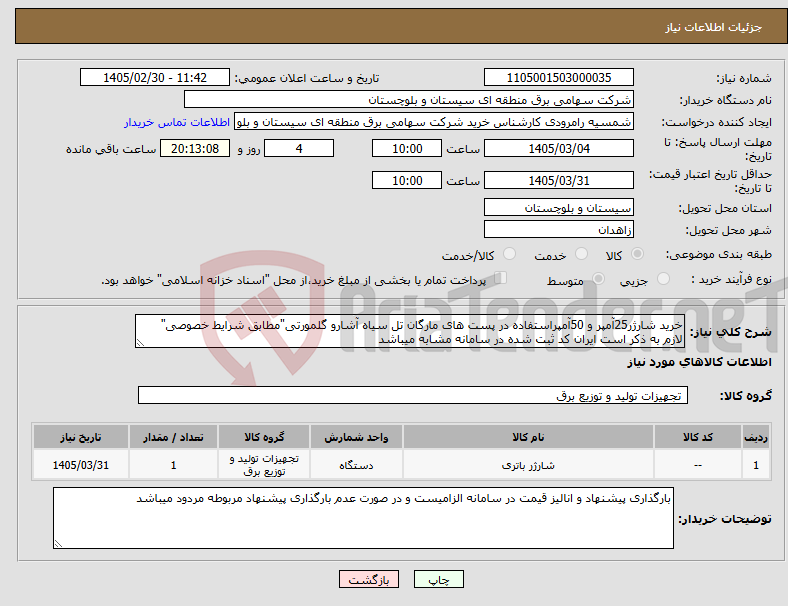Click the چاپ (print) button
788x606 pixels.
[x=439, y=579]
